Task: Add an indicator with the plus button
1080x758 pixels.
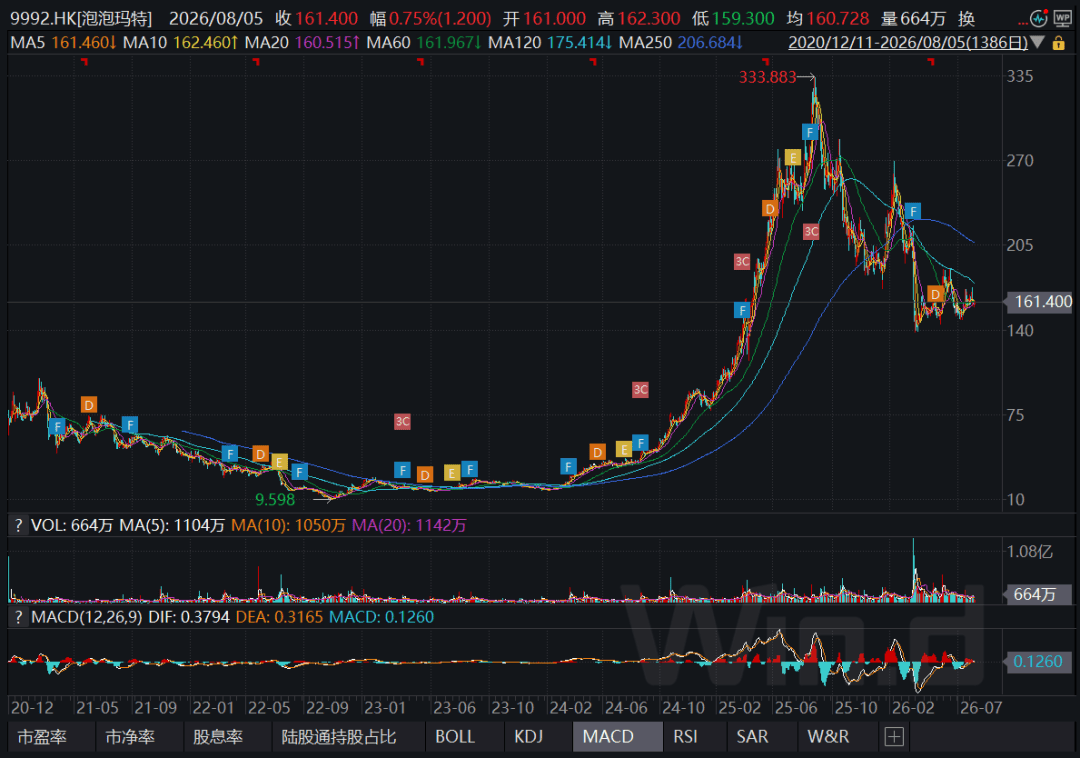Action: click(x=894, y=737)
